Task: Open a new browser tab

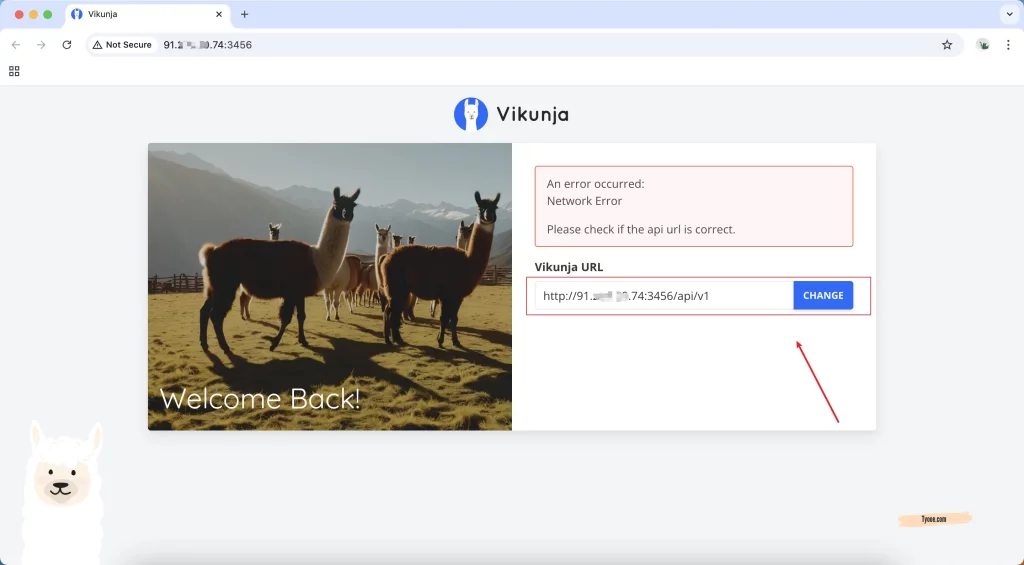Action: click(244, 14)
